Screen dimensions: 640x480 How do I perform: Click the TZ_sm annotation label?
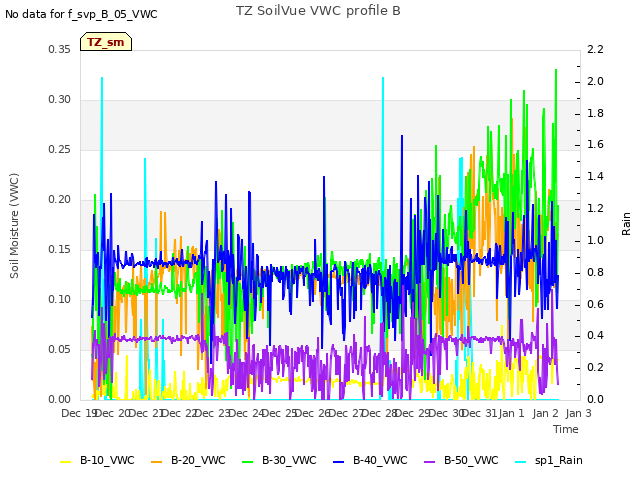pos(106,42)
